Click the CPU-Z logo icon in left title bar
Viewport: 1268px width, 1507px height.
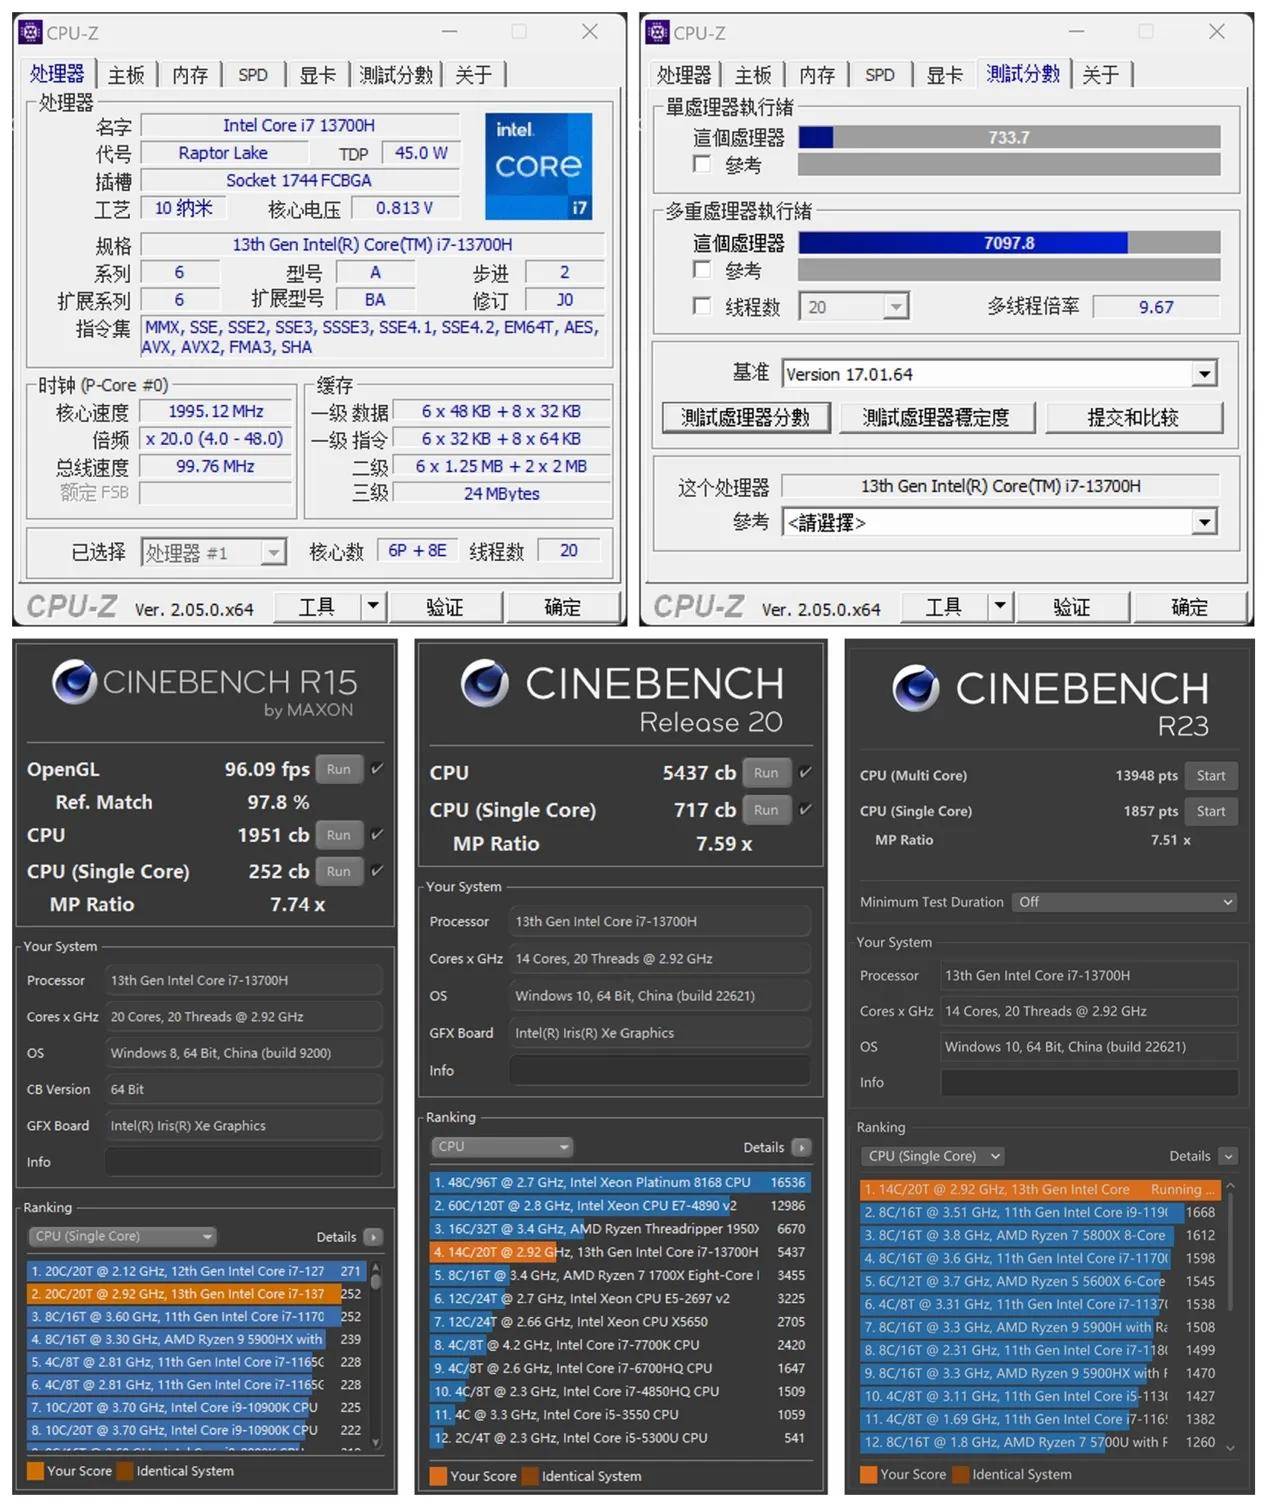pyautogui.click(x=30, y=32)
